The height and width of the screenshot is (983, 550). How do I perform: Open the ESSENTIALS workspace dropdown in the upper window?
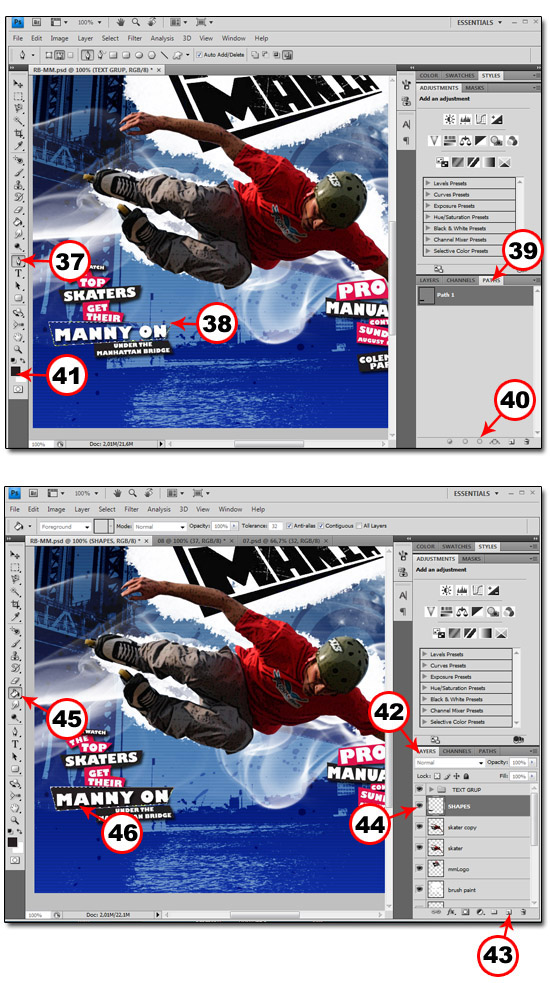click(482, 22)
